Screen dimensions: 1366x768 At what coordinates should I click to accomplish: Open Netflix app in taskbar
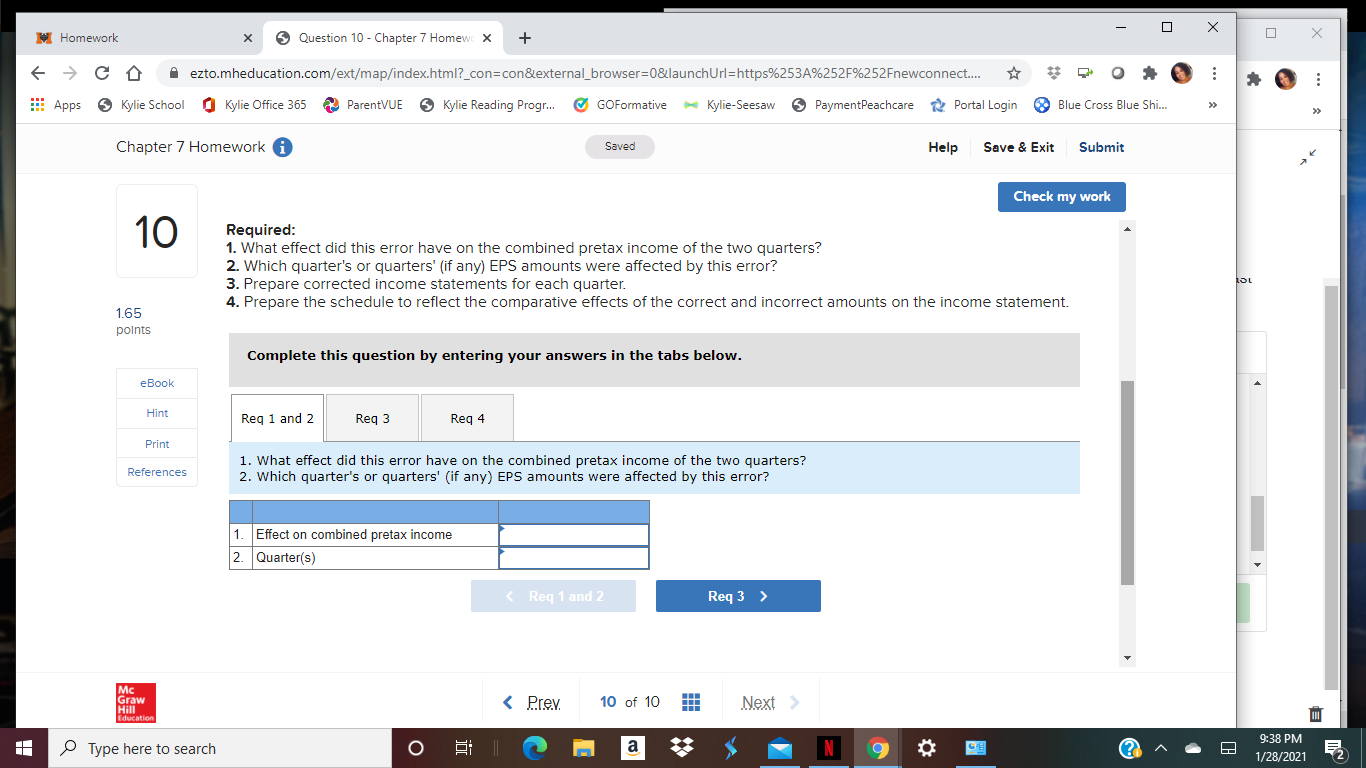click(828, 748)
